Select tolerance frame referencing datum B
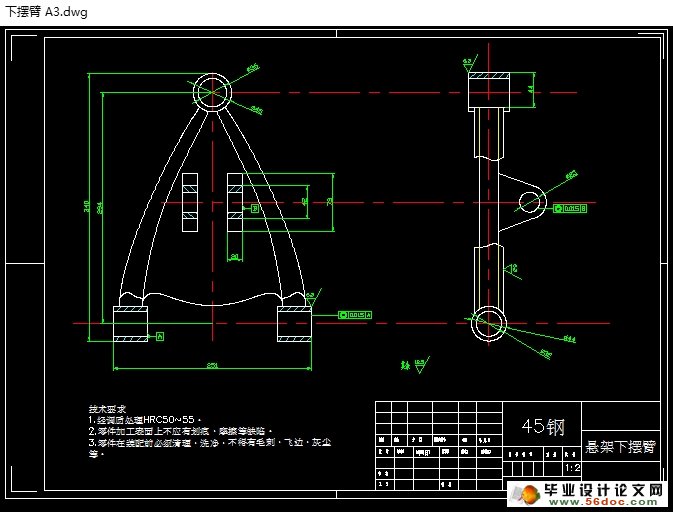The image size is (673, 512). coord(570,209)
